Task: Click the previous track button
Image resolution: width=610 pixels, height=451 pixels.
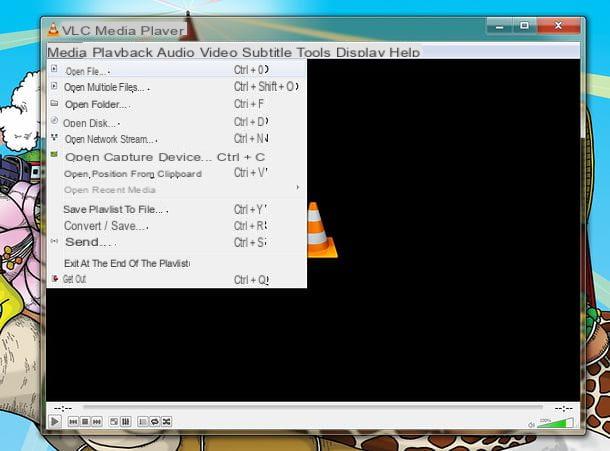Action: coord(73,421)
